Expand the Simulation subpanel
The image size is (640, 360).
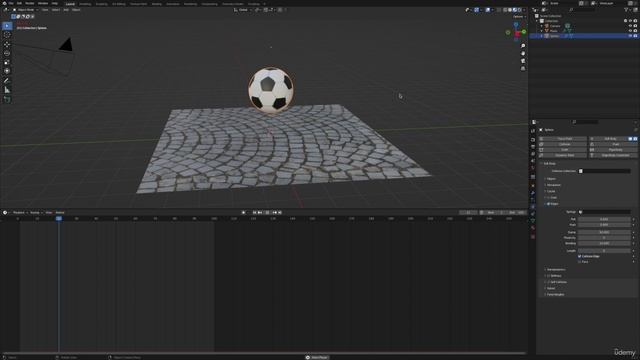[553, 185]
